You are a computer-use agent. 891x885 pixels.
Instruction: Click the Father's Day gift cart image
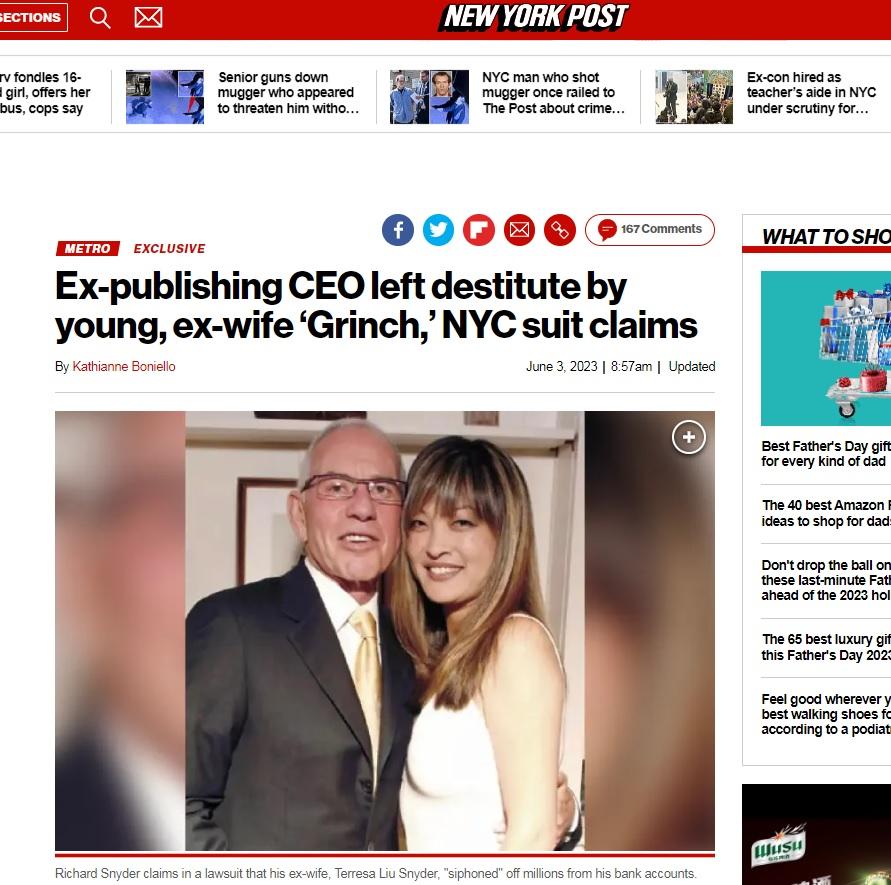point(826,348)
